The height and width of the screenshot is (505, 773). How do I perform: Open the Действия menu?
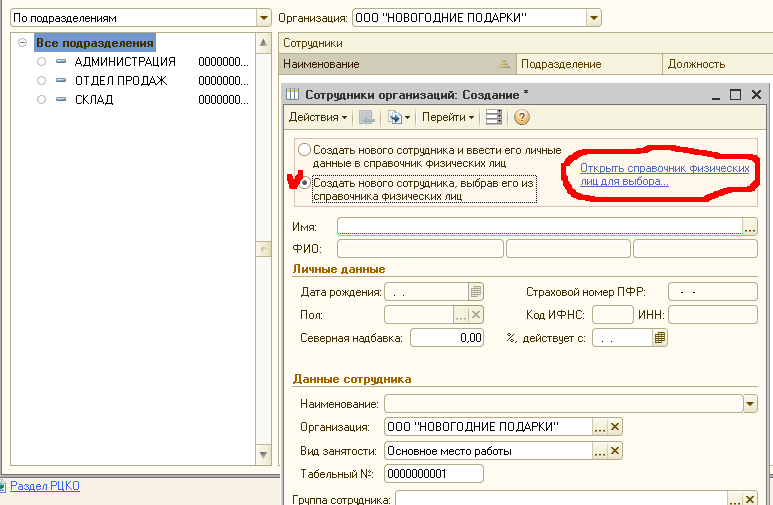(318, 117)
